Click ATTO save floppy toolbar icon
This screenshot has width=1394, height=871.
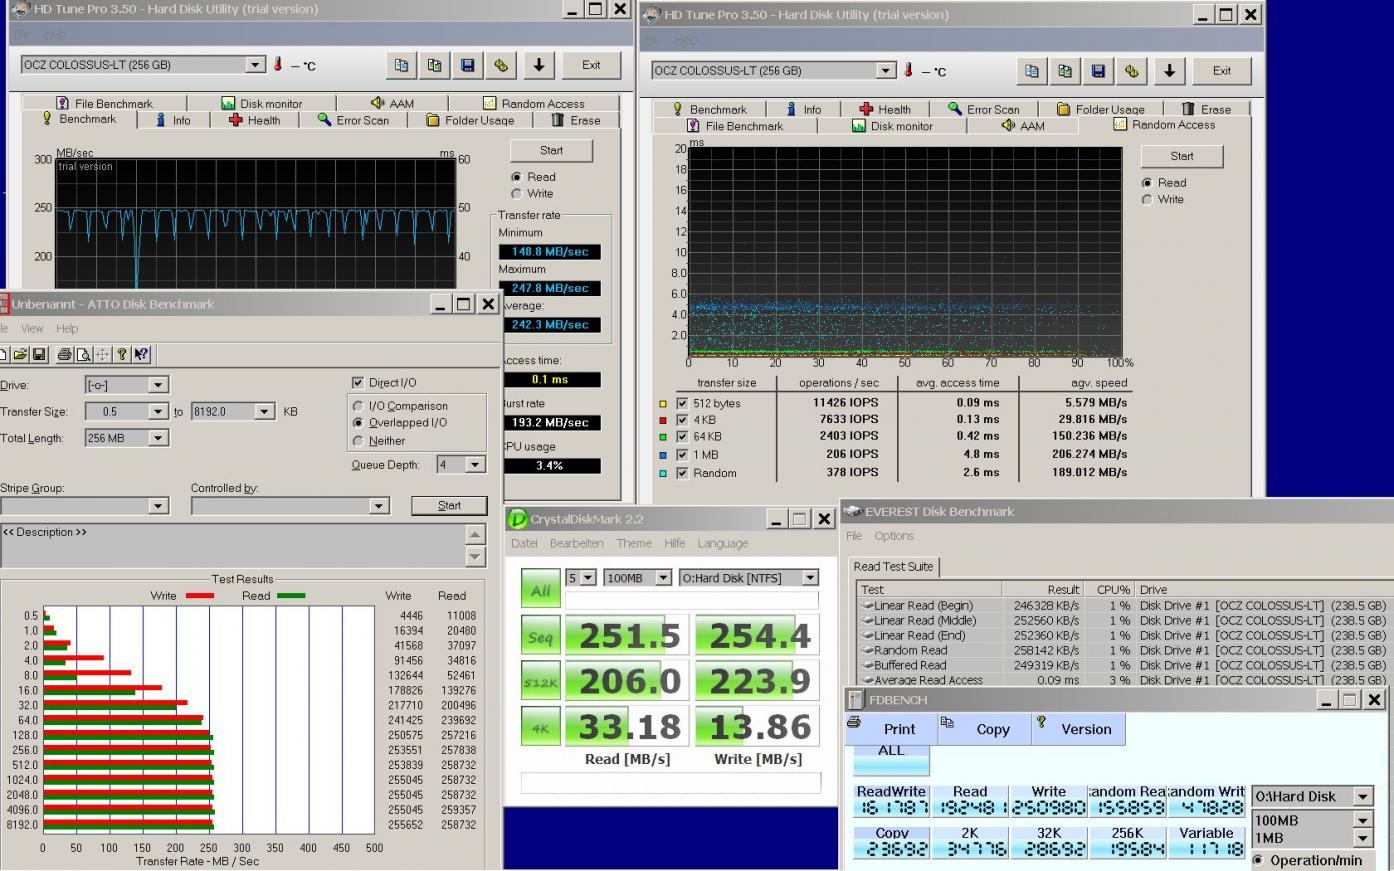pos(39,354)
